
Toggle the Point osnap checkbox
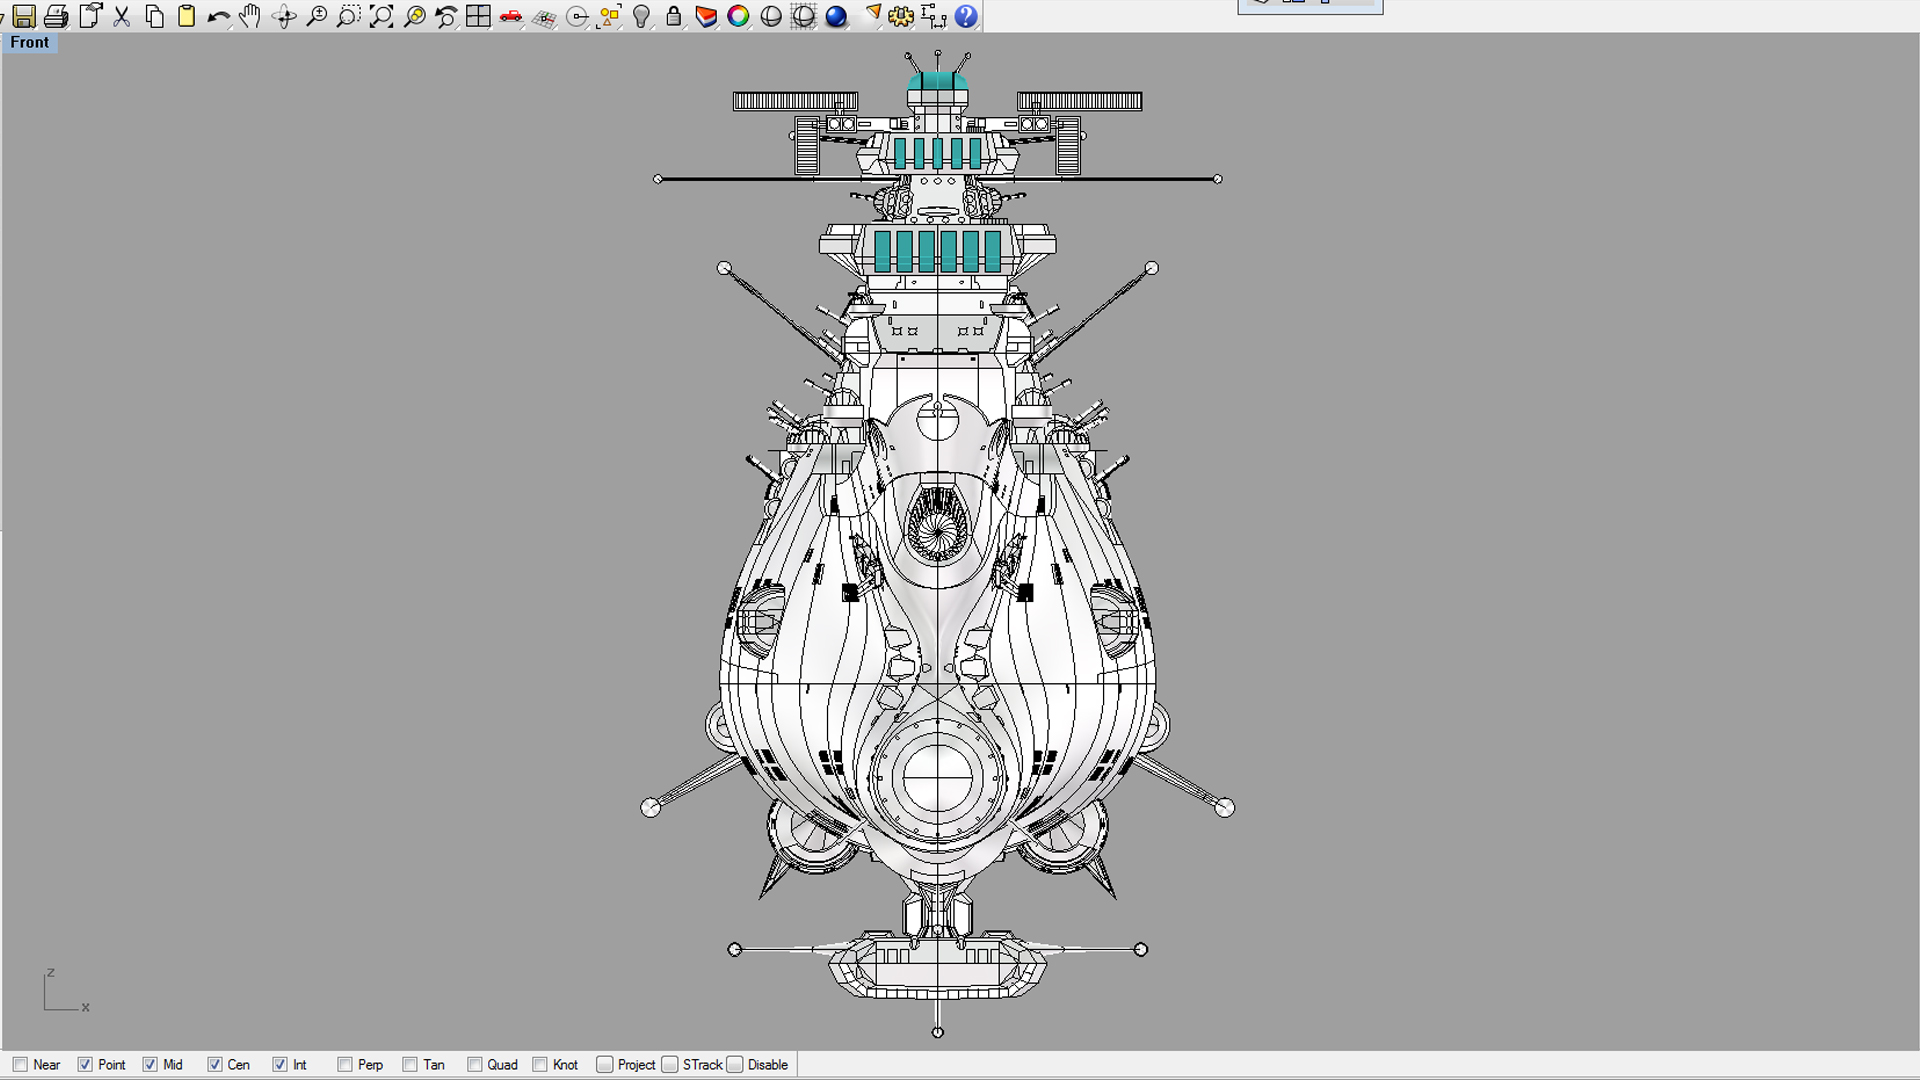[x=85, y=1064]
